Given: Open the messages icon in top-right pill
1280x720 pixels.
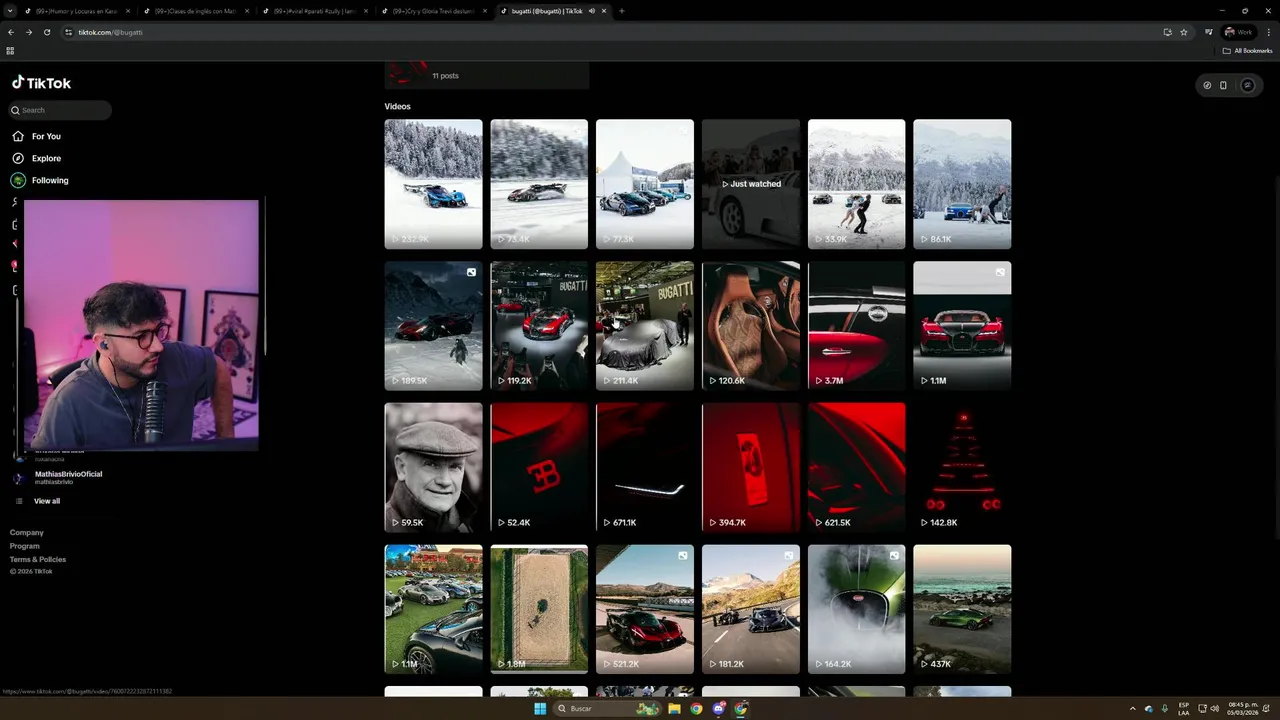Looking at the screenshot, I should tap(1247, 85).
